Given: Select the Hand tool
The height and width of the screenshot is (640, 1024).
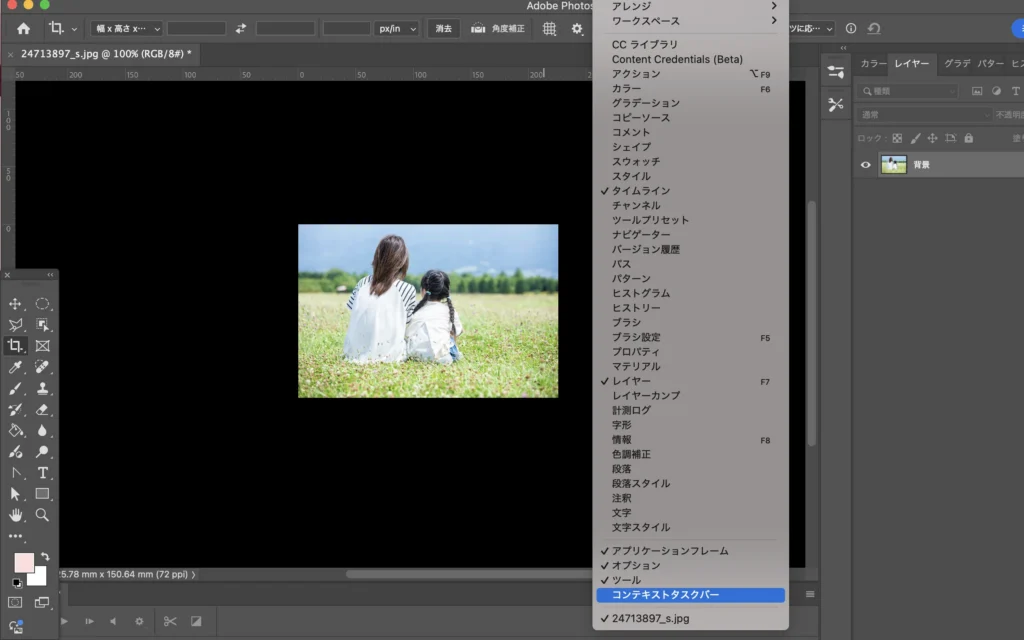Looking at the screenshot, I should (15, 515).
